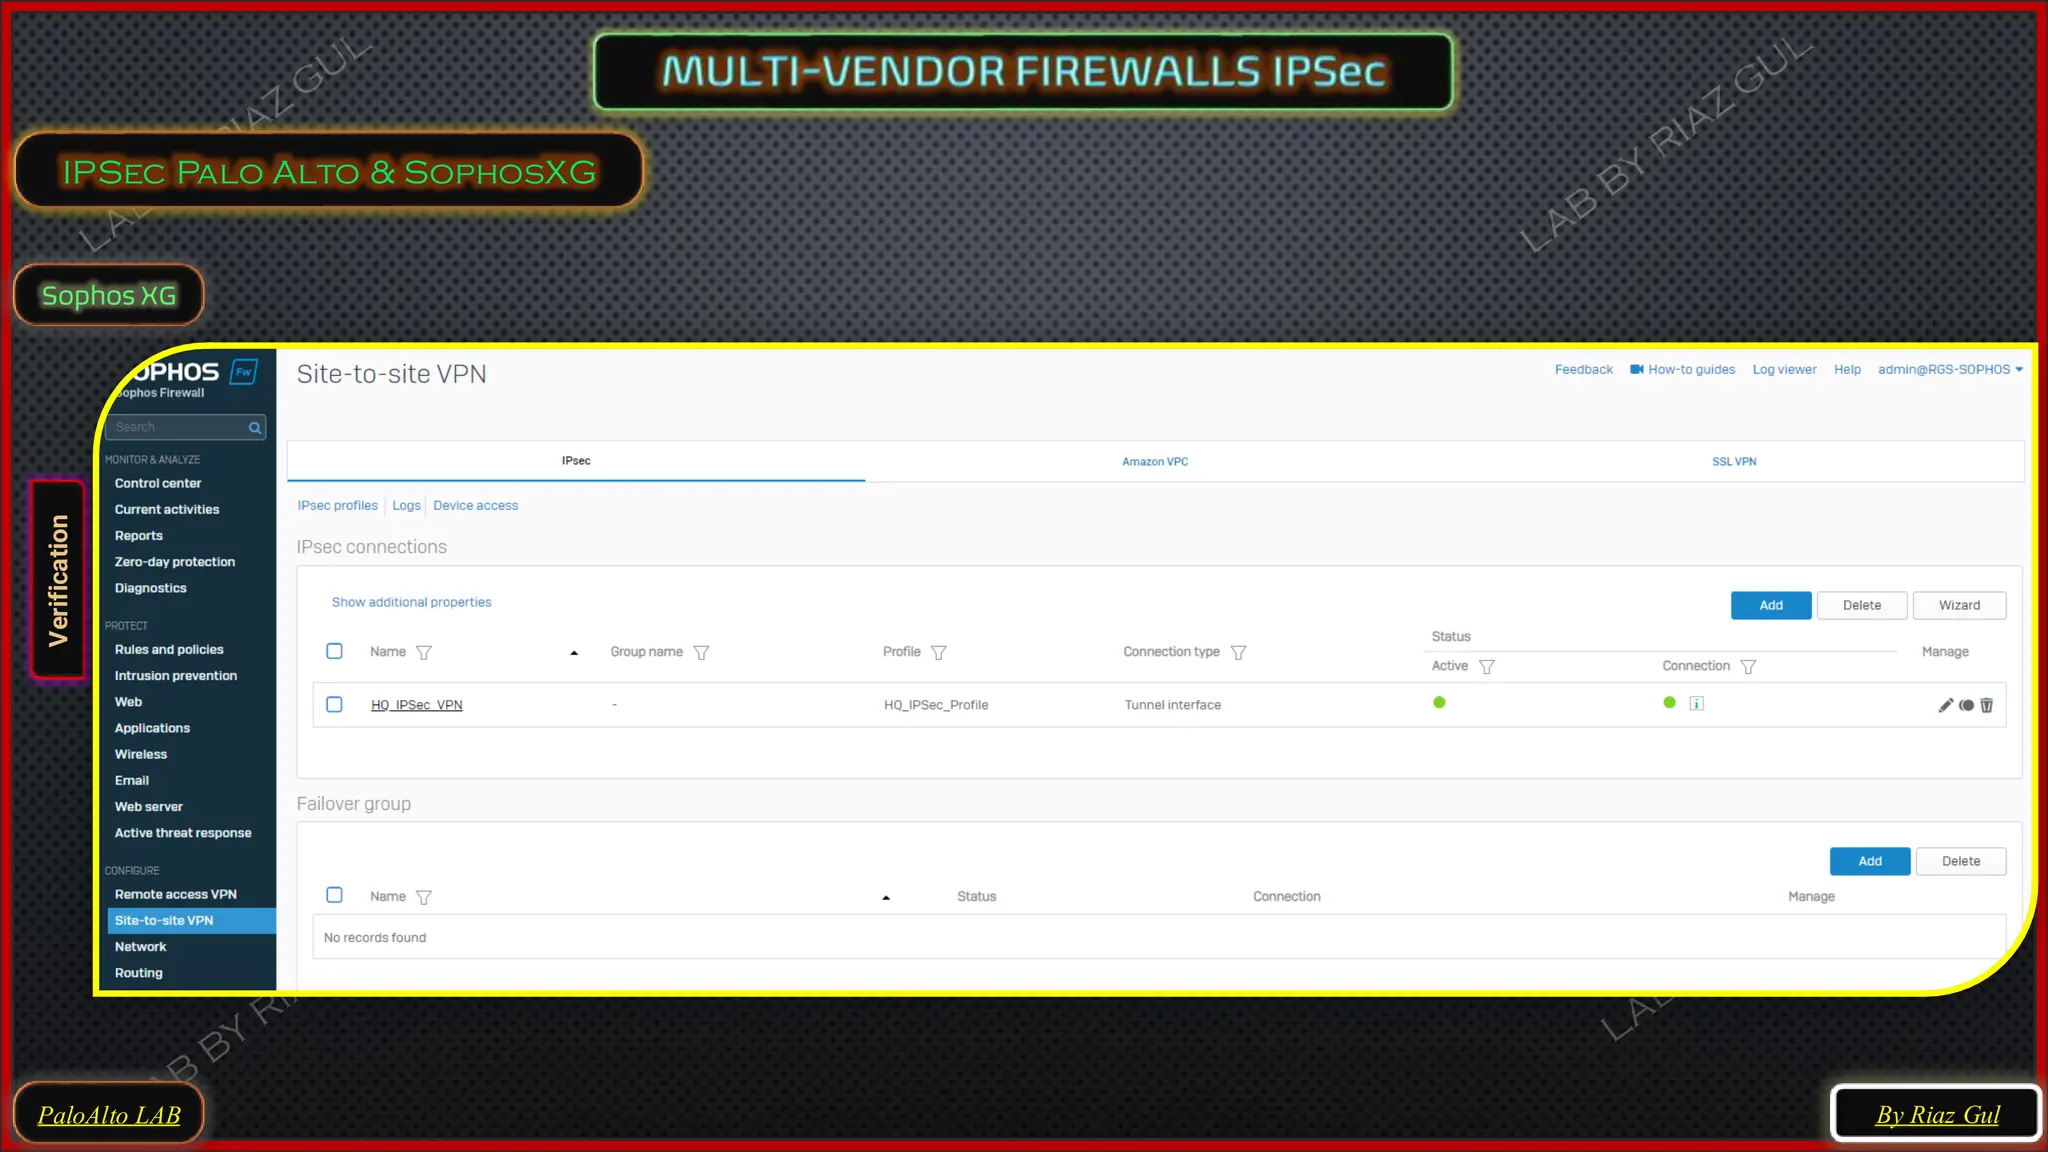
Task: Add a new IPsec connection
Action: coord(1771,605)
